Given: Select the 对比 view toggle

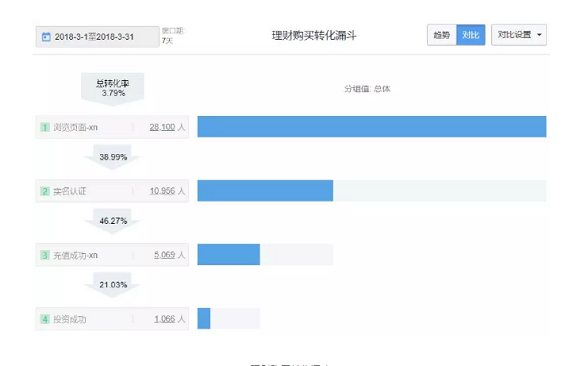Looking at the screenshot, I should point(471,35).
